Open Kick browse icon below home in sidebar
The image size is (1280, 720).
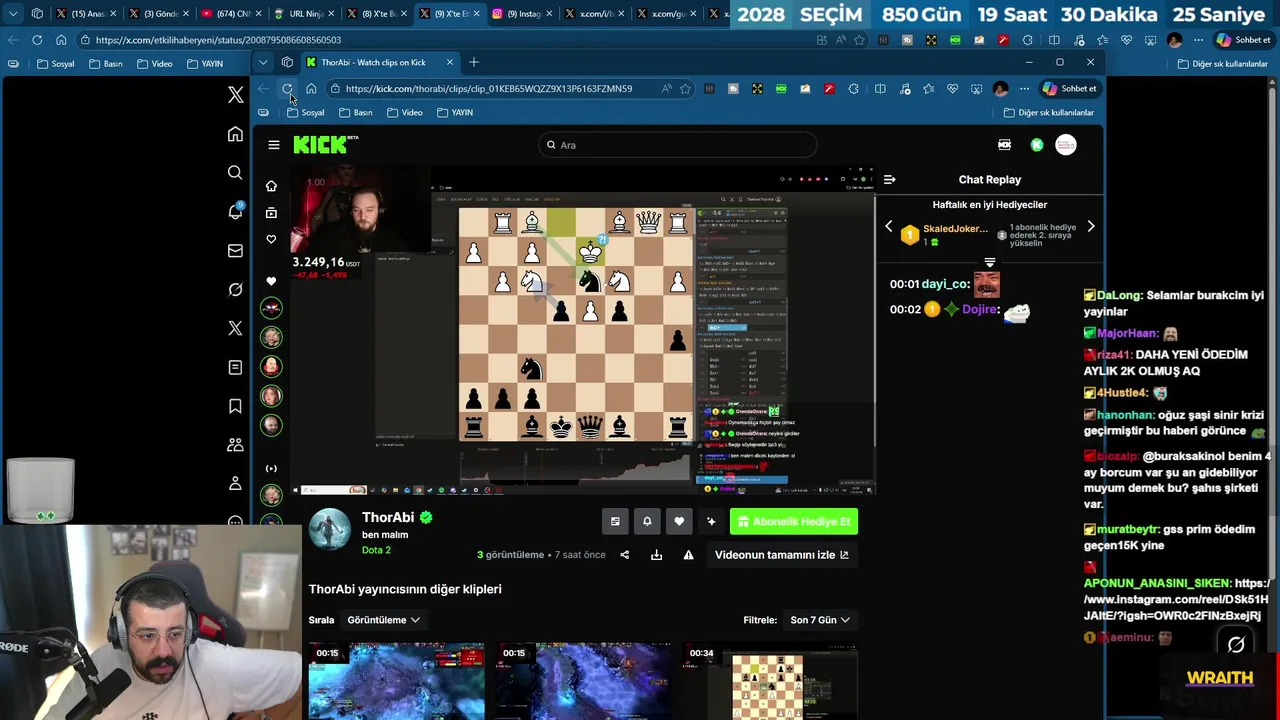[x=271, y=213]
